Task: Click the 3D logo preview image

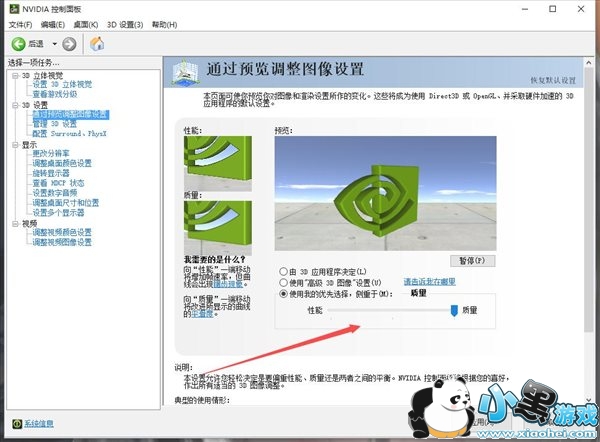Action: pos(385,193)
